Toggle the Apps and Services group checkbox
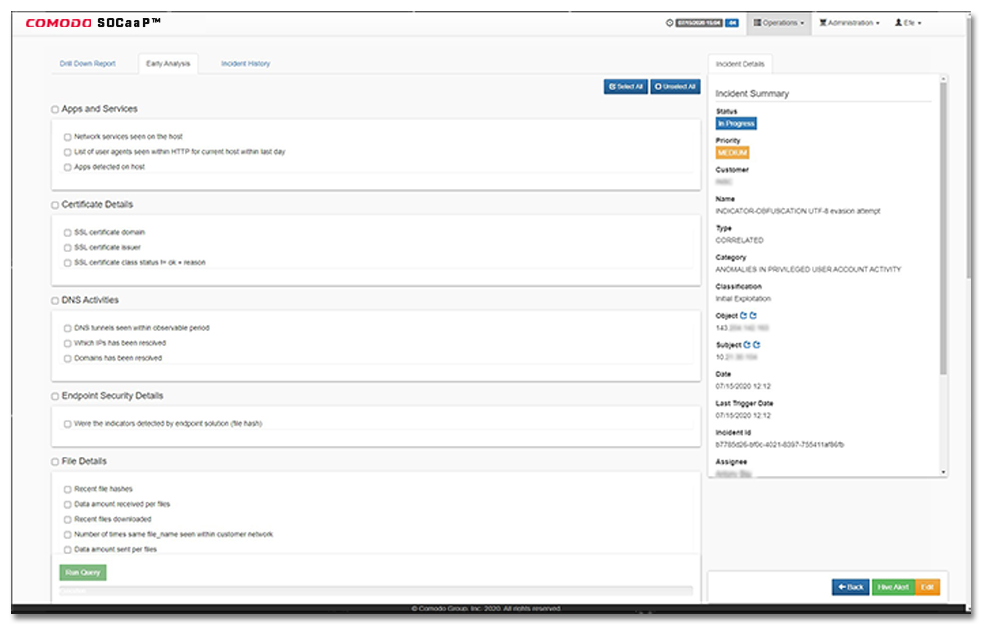Screen dimensions: 996x628 pyautogui.click(x=55, y=110)
